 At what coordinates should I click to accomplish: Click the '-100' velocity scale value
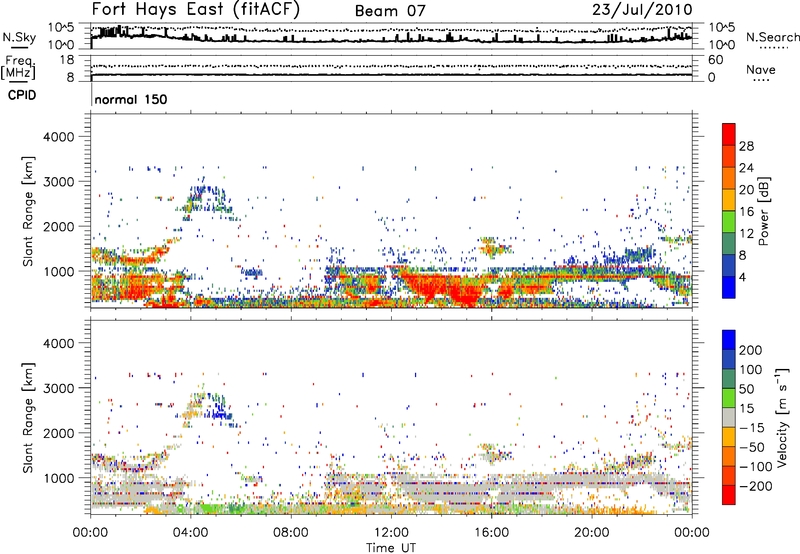(x=755, y=467)
